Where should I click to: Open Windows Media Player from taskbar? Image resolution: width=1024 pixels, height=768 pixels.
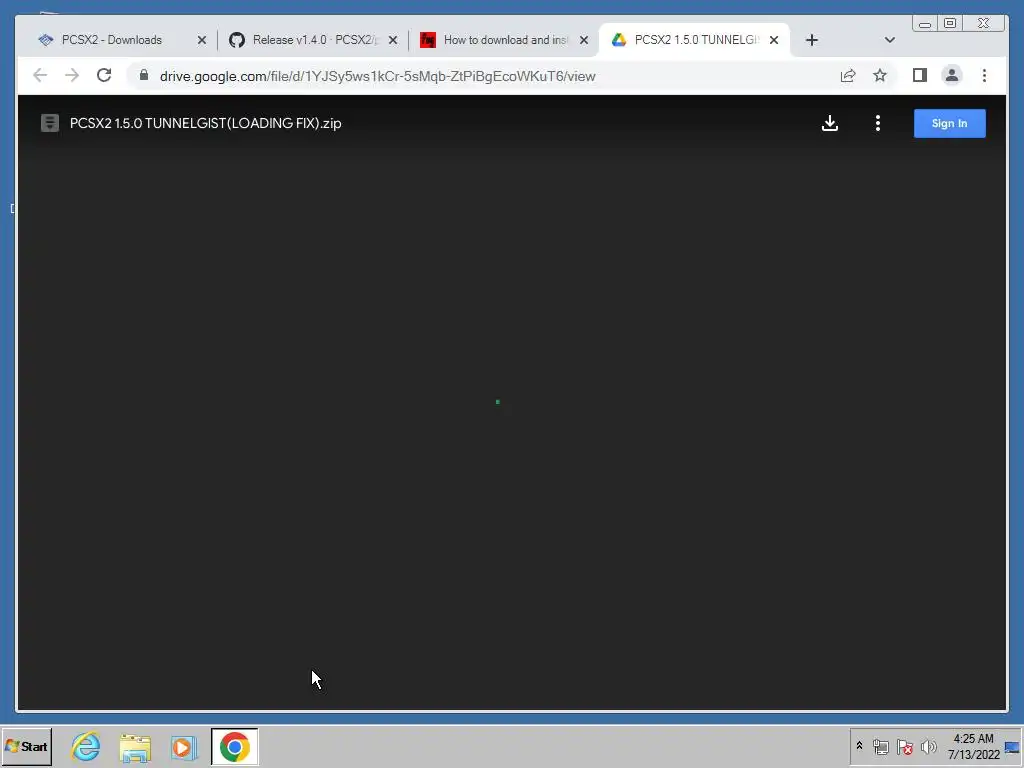tap(184, 746)
